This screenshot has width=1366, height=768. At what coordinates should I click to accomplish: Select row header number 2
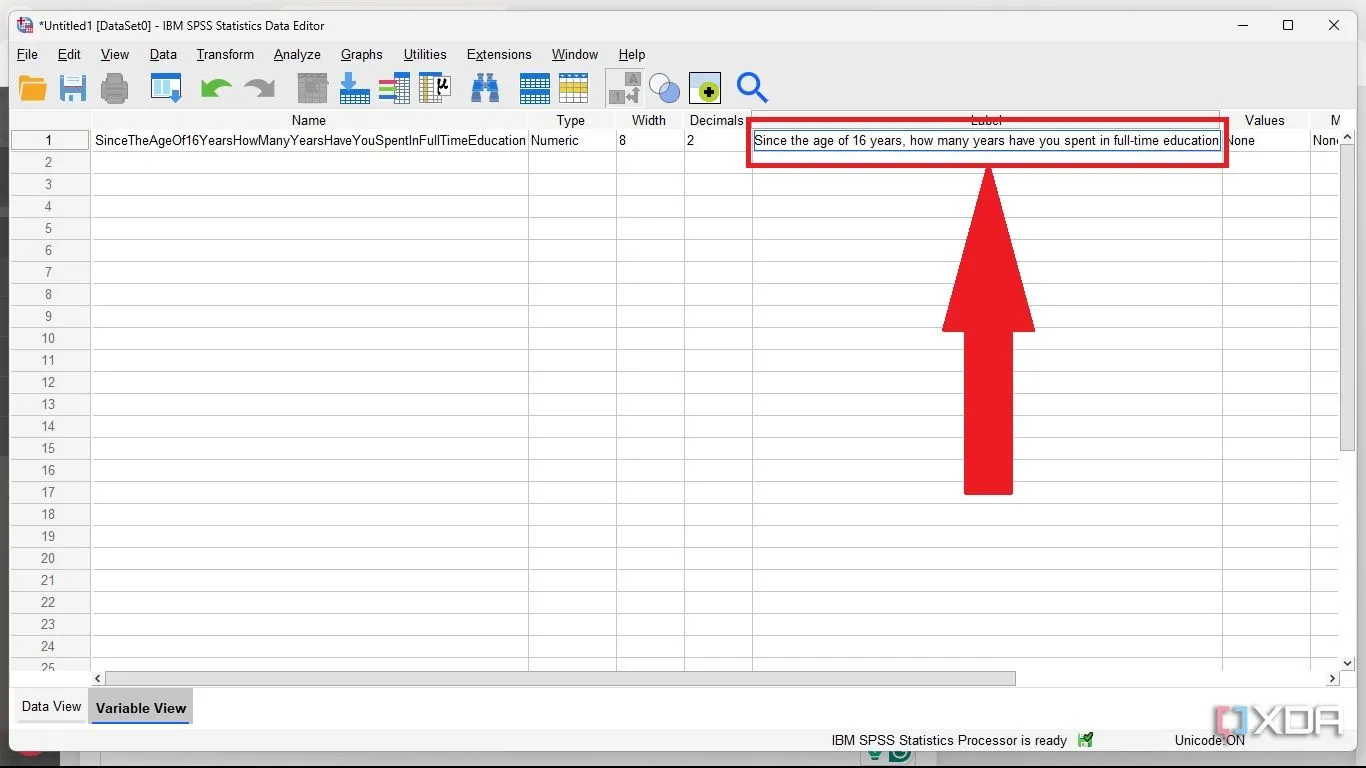point(50,163)
